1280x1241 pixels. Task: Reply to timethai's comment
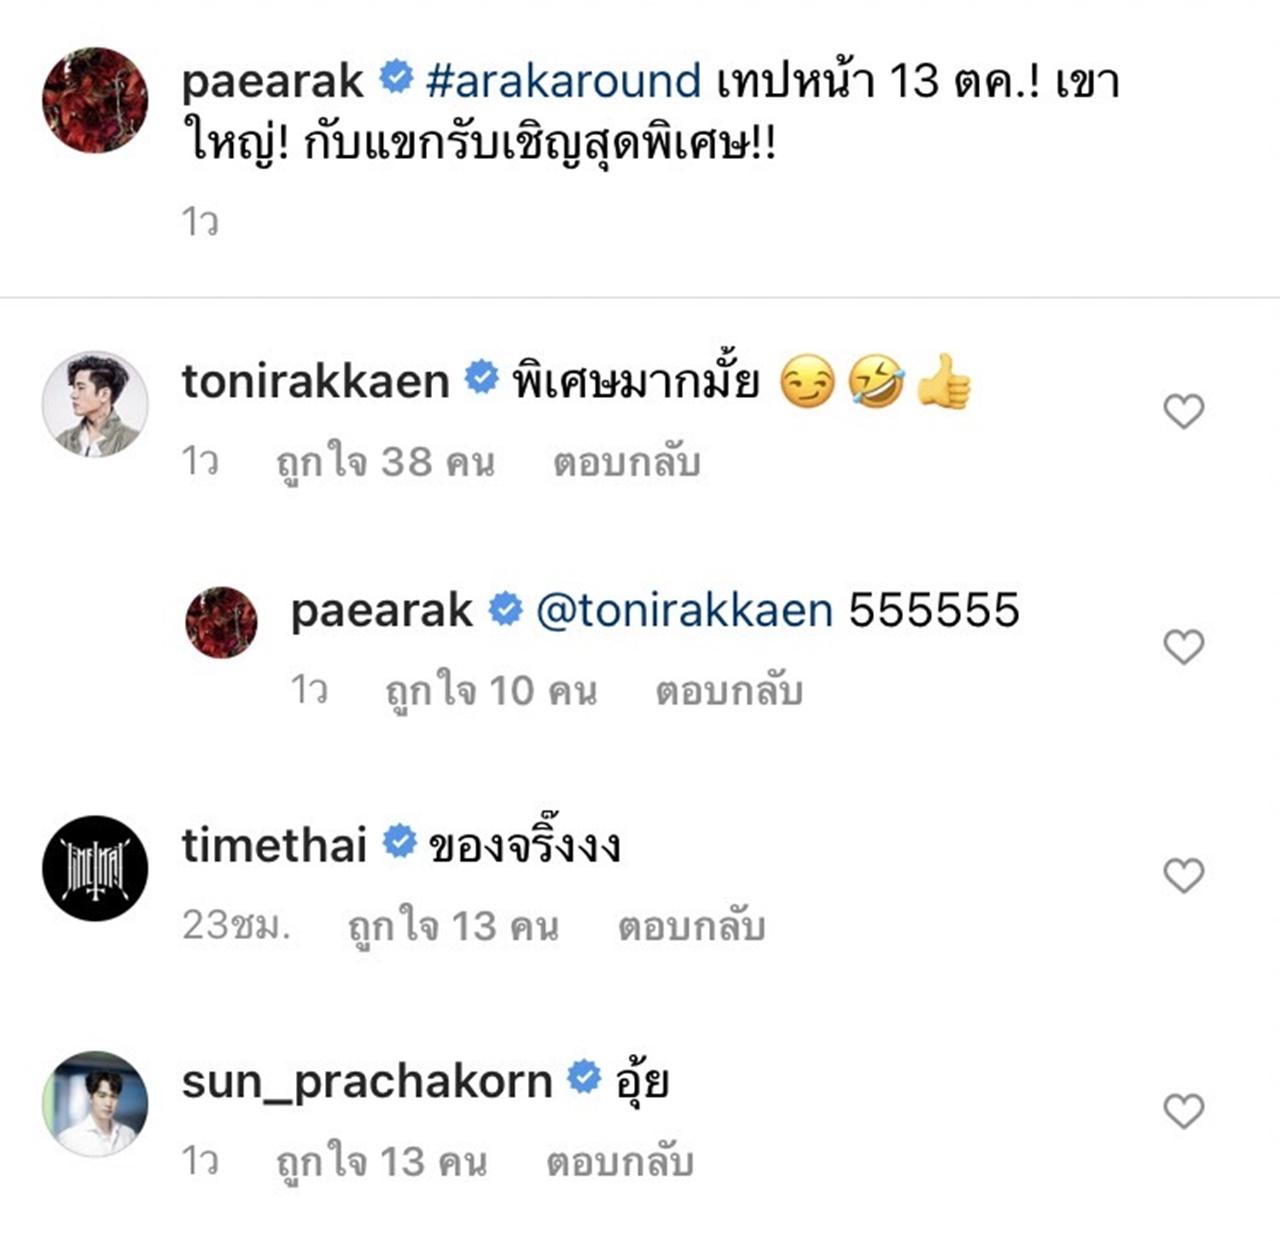(691, 927)
